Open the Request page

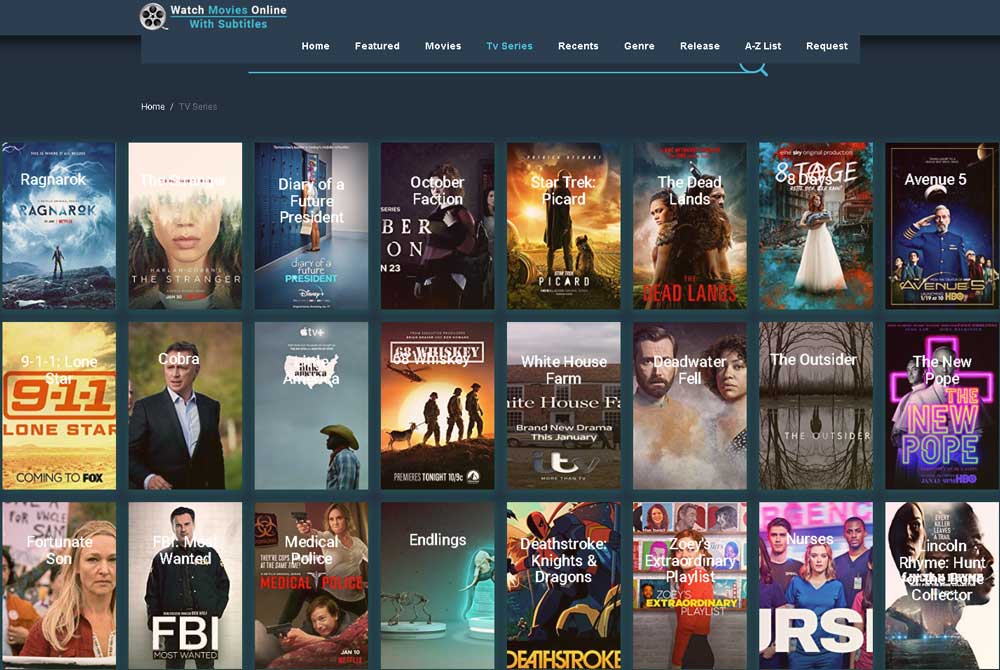pos(827,46)
